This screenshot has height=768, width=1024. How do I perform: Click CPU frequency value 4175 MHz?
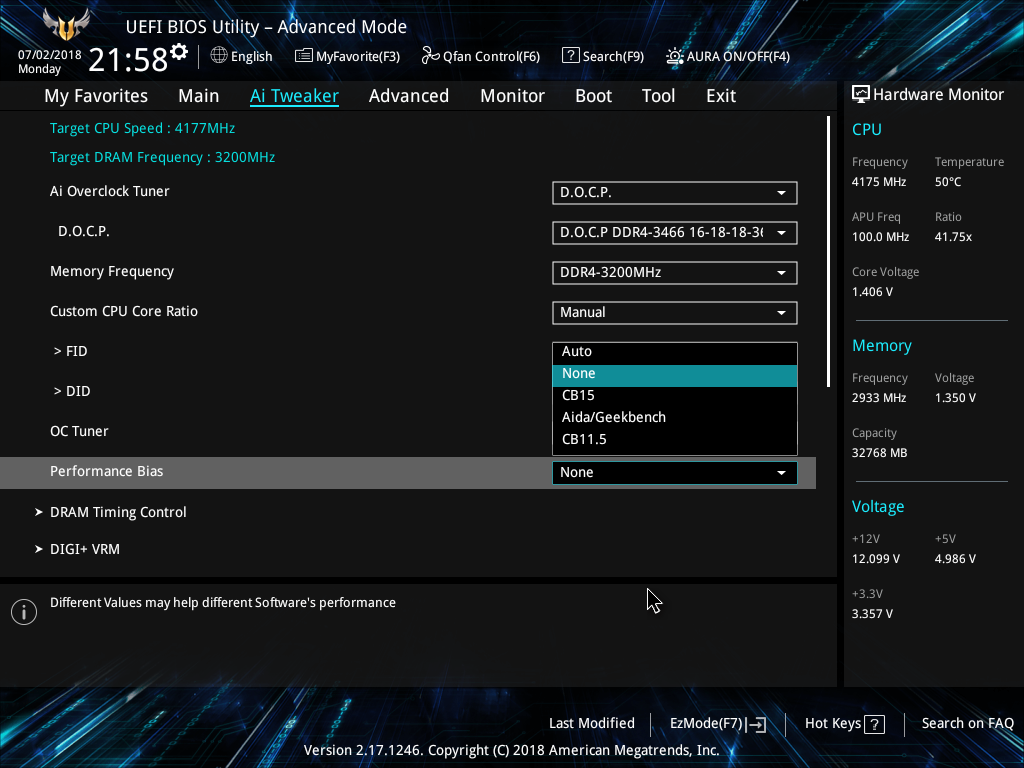tap(878, 182)
